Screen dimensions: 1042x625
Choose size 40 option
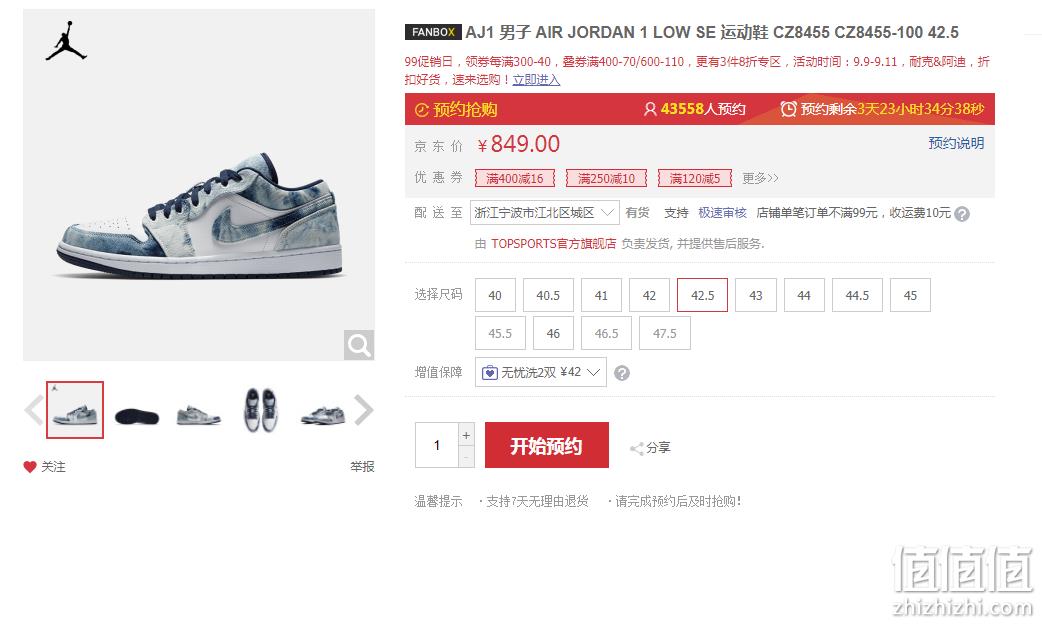coord(495,295)
